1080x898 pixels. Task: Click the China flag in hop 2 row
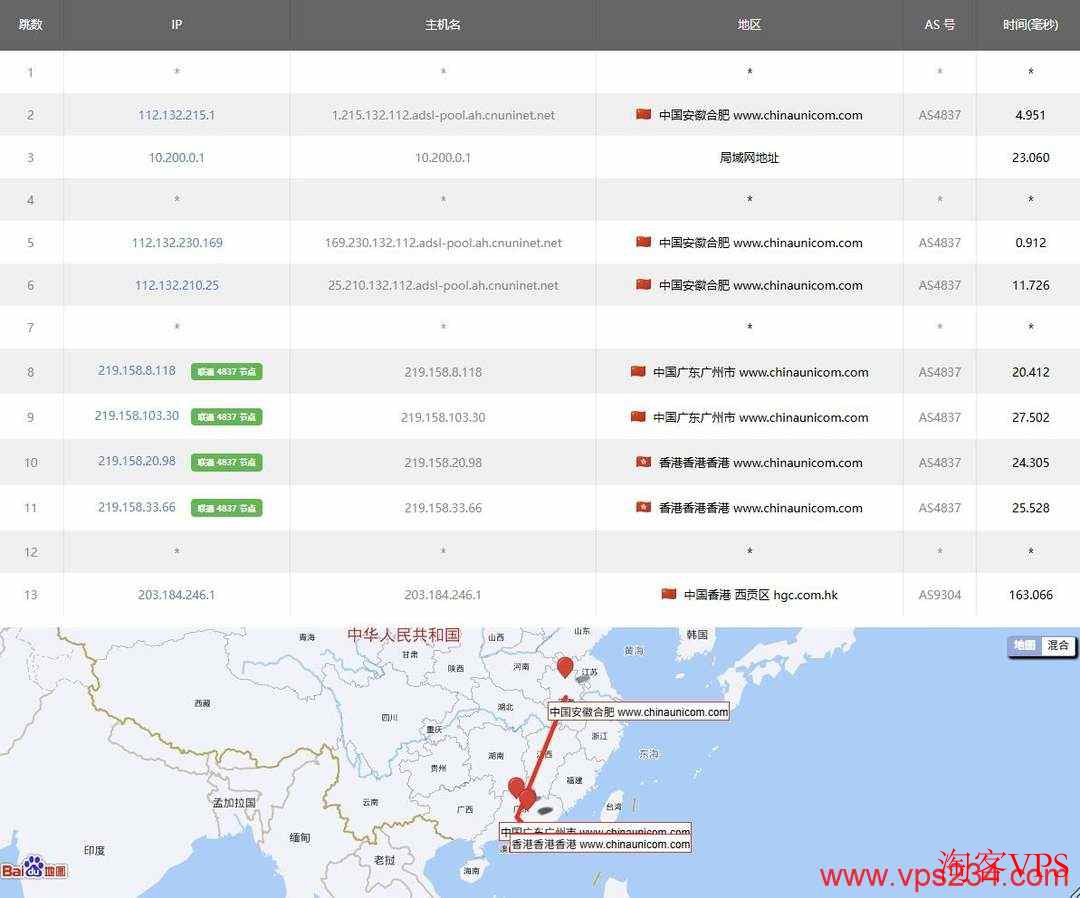pos(643,114)
